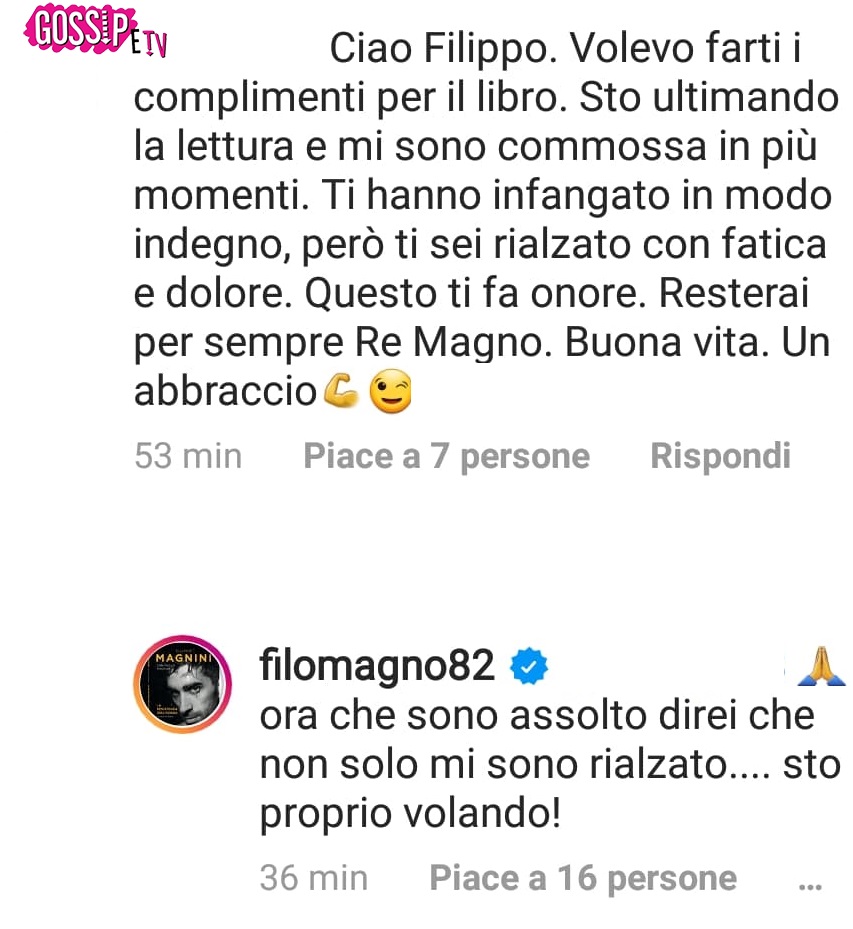The image size is (853, 929).
Task: Open the Piace a 16 persone likes list
Action: (583, 878)
